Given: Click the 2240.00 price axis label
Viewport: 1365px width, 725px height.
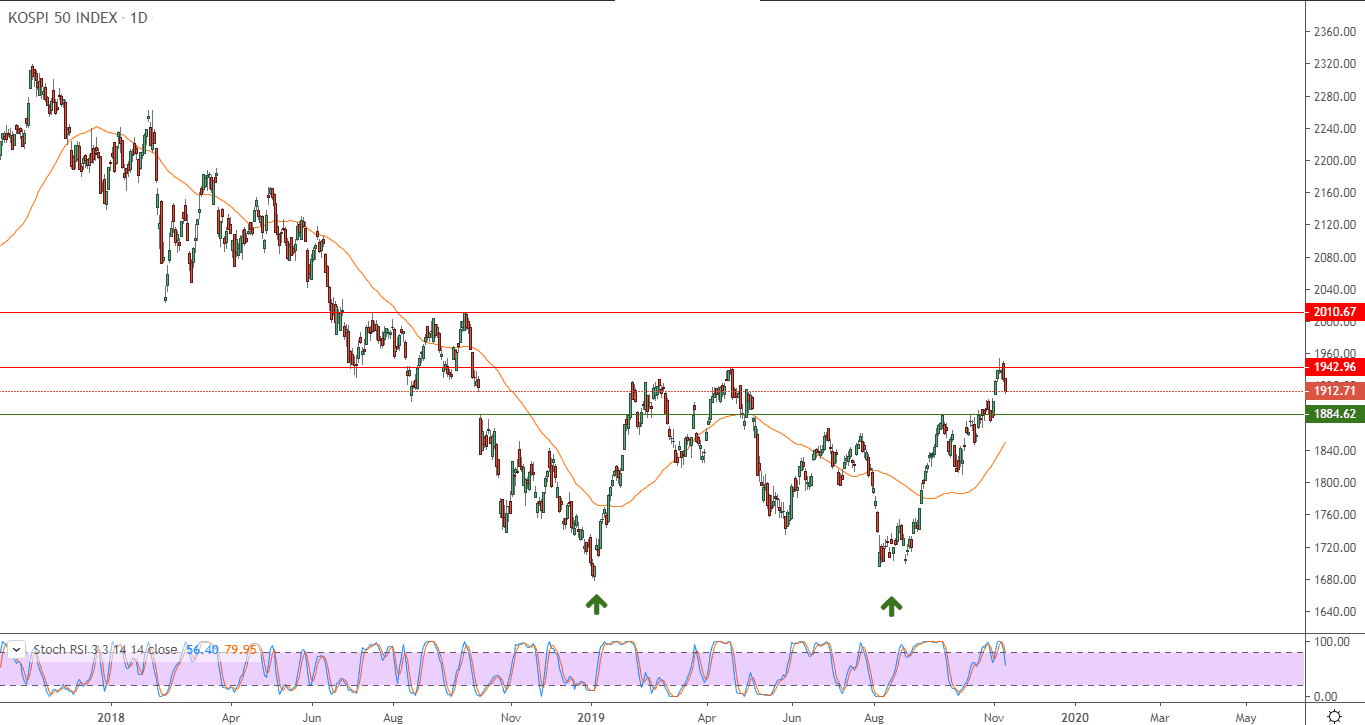Looking at the screenshot, I should tap(1335, 129).
